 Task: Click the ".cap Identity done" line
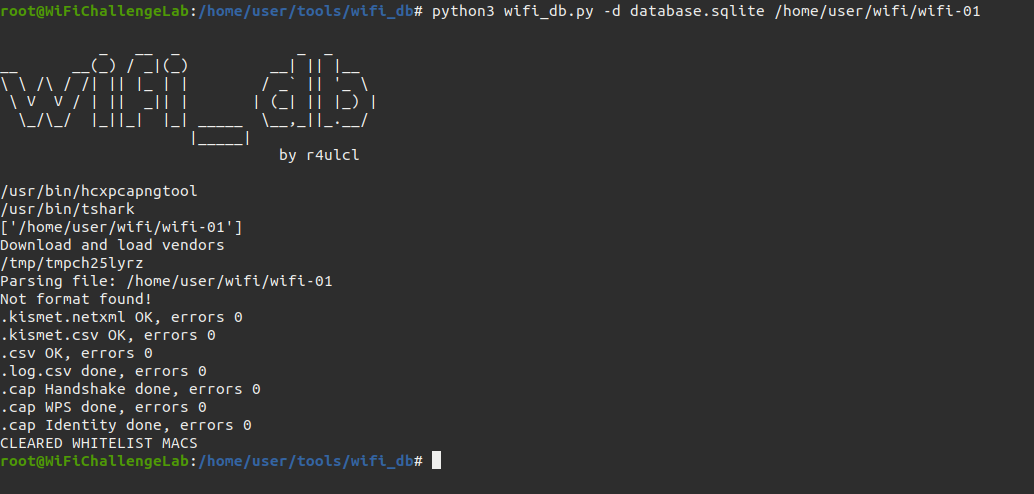pyautogui.click(x=125, y=425)
